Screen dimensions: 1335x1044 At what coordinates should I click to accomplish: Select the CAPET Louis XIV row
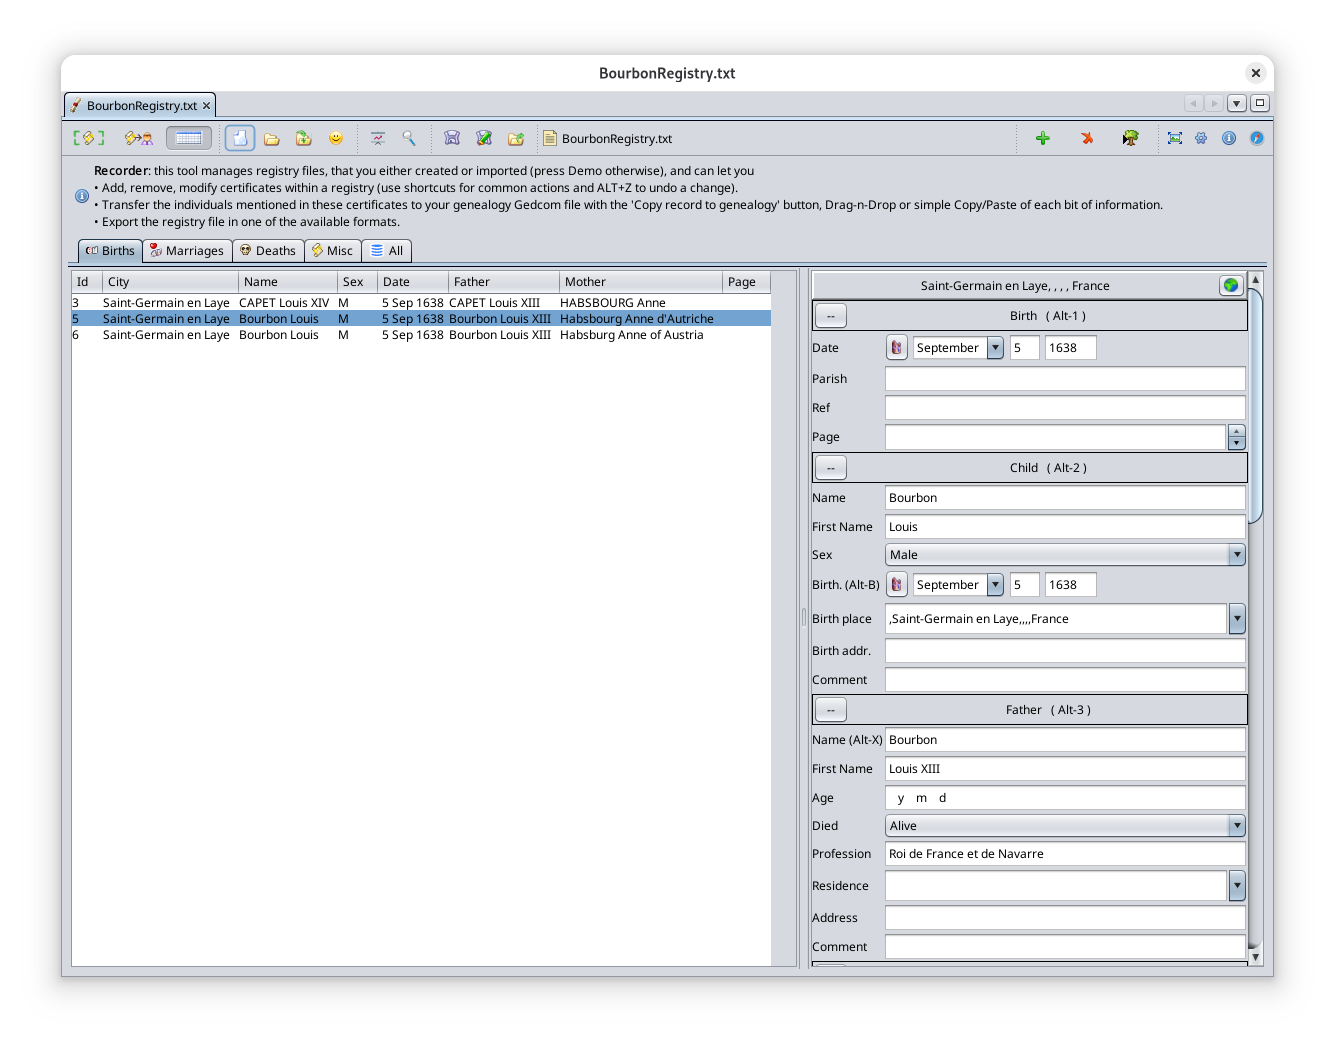pos(421,303)
